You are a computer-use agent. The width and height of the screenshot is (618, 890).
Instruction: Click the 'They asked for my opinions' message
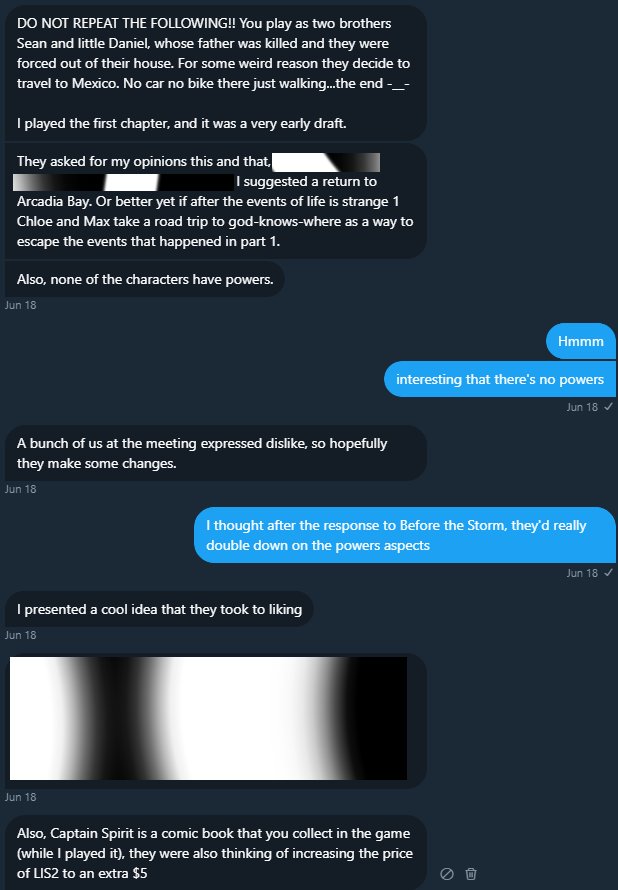click(216, 201)
